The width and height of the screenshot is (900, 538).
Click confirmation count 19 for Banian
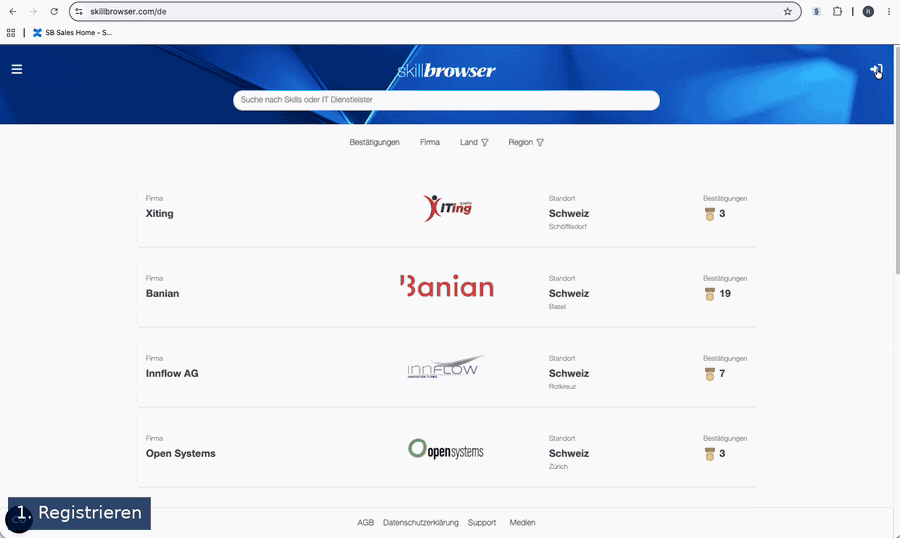click(x=725, y=293)
